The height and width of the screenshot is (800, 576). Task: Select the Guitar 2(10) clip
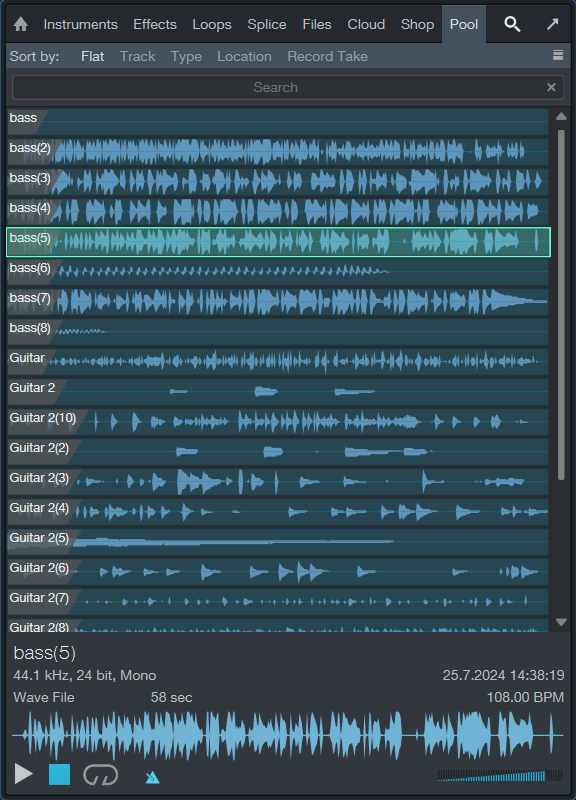click(x=278, y=421)
